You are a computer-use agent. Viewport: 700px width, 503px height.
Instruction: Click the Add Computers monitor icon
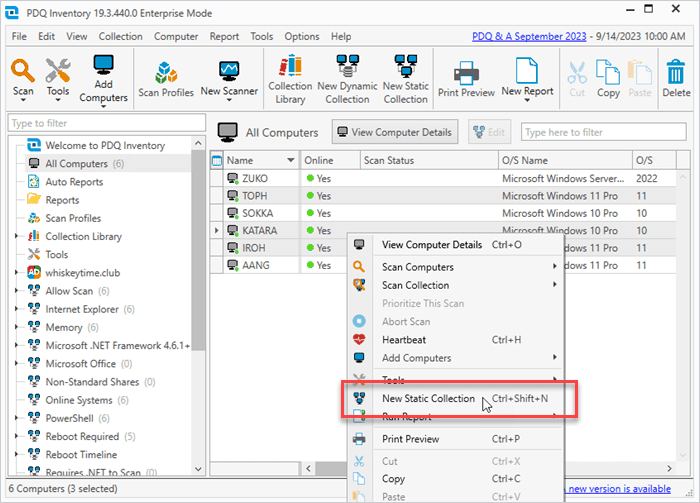coord(104,66)
